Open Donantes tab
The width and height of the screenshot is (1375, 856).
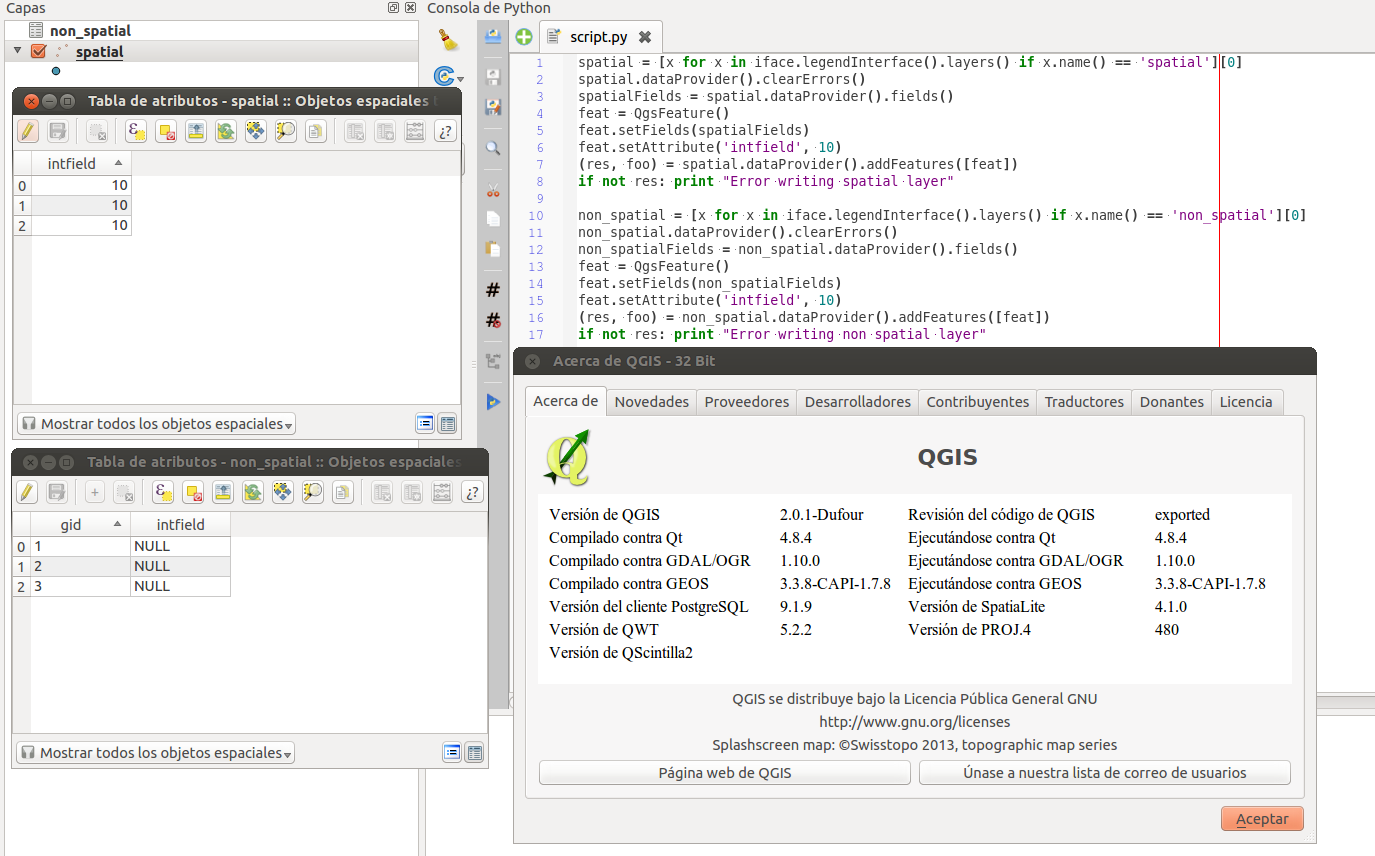pyautogui.click(x=1172, y=402)
